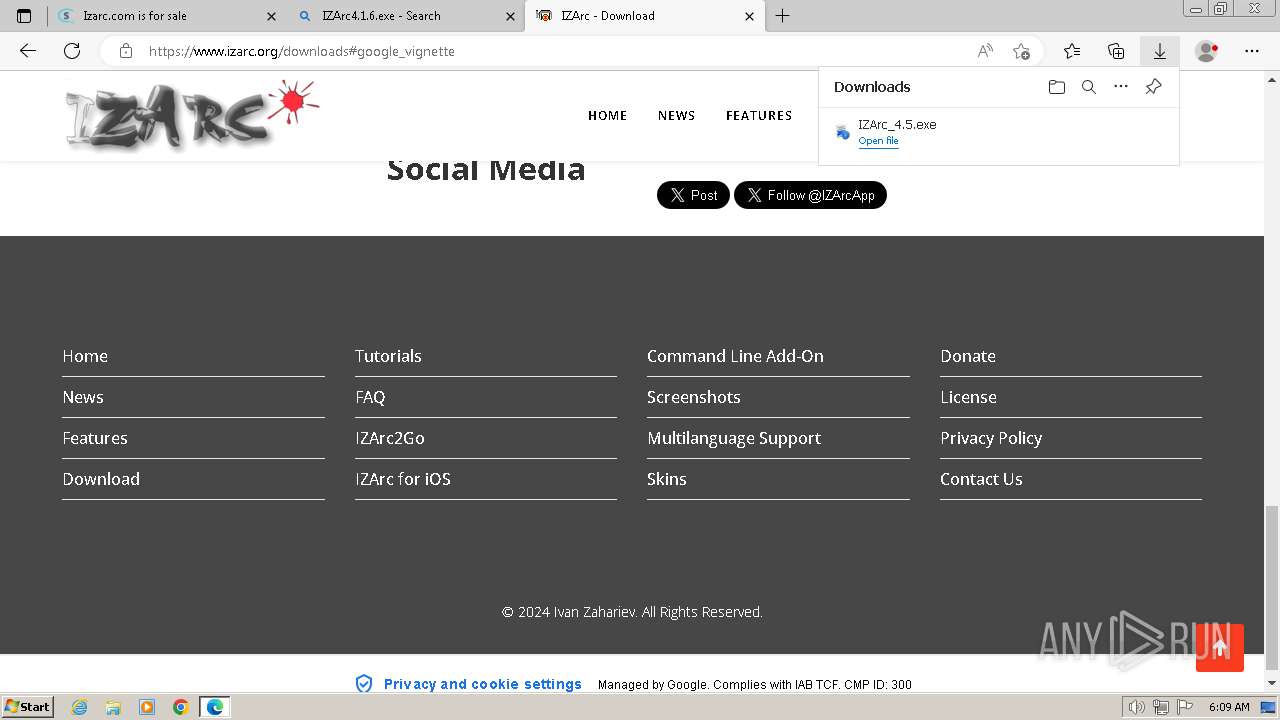Open the Screenshots footer link

(x=694, y=397)
